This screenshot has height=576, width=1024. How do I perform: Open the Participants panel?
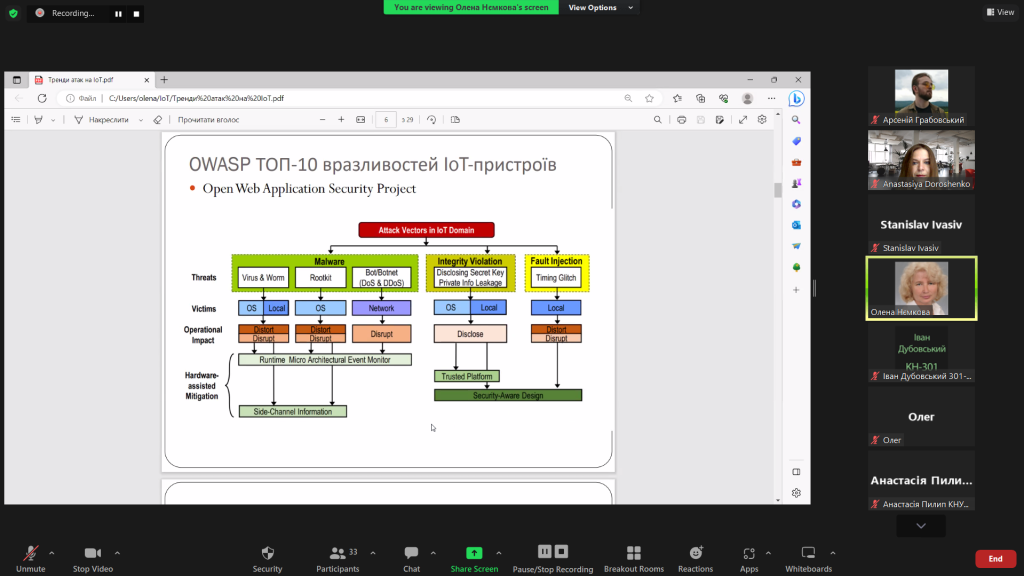pos(338,559)
